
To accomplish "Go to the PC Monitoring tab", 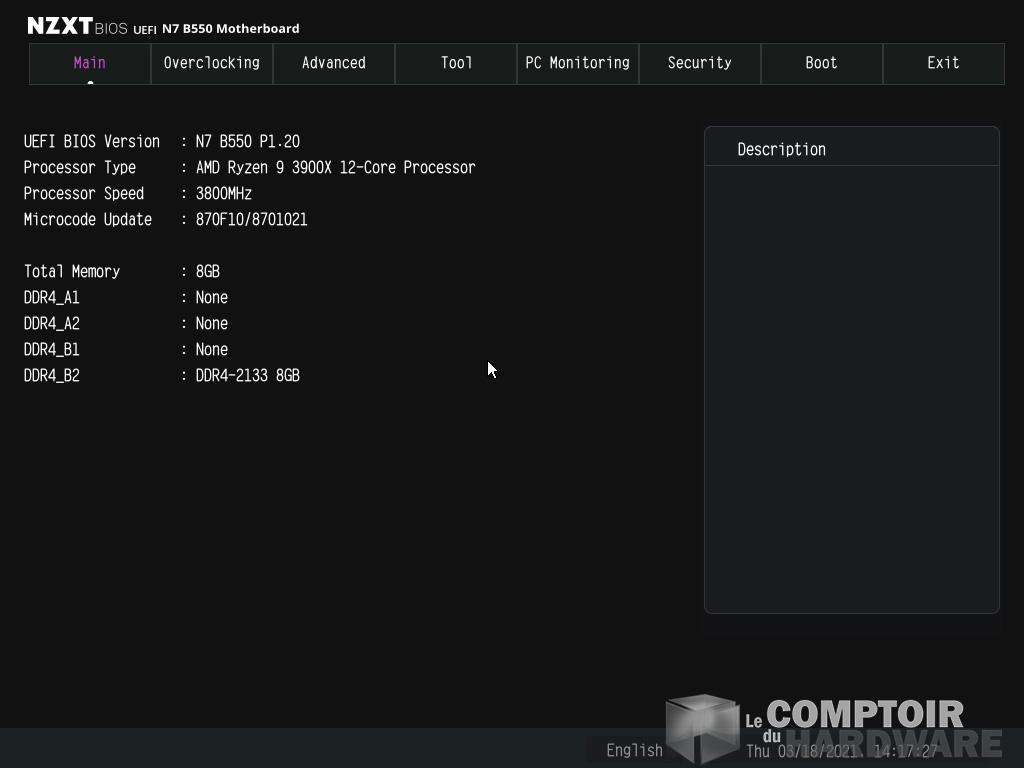I will pyautogui.click(x=578, y=63).
